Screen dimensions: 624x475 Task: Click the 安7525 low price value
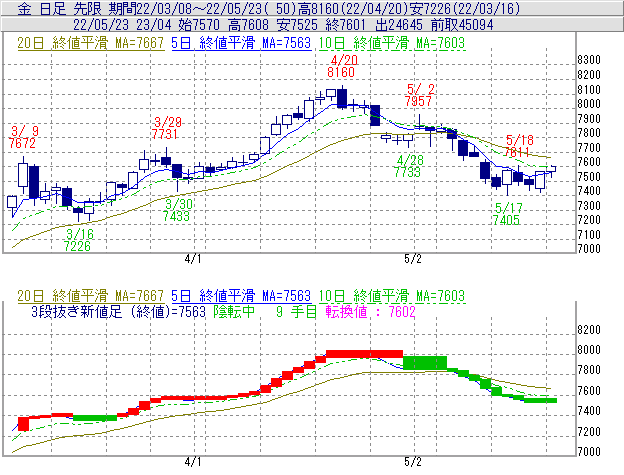point(298,25)
